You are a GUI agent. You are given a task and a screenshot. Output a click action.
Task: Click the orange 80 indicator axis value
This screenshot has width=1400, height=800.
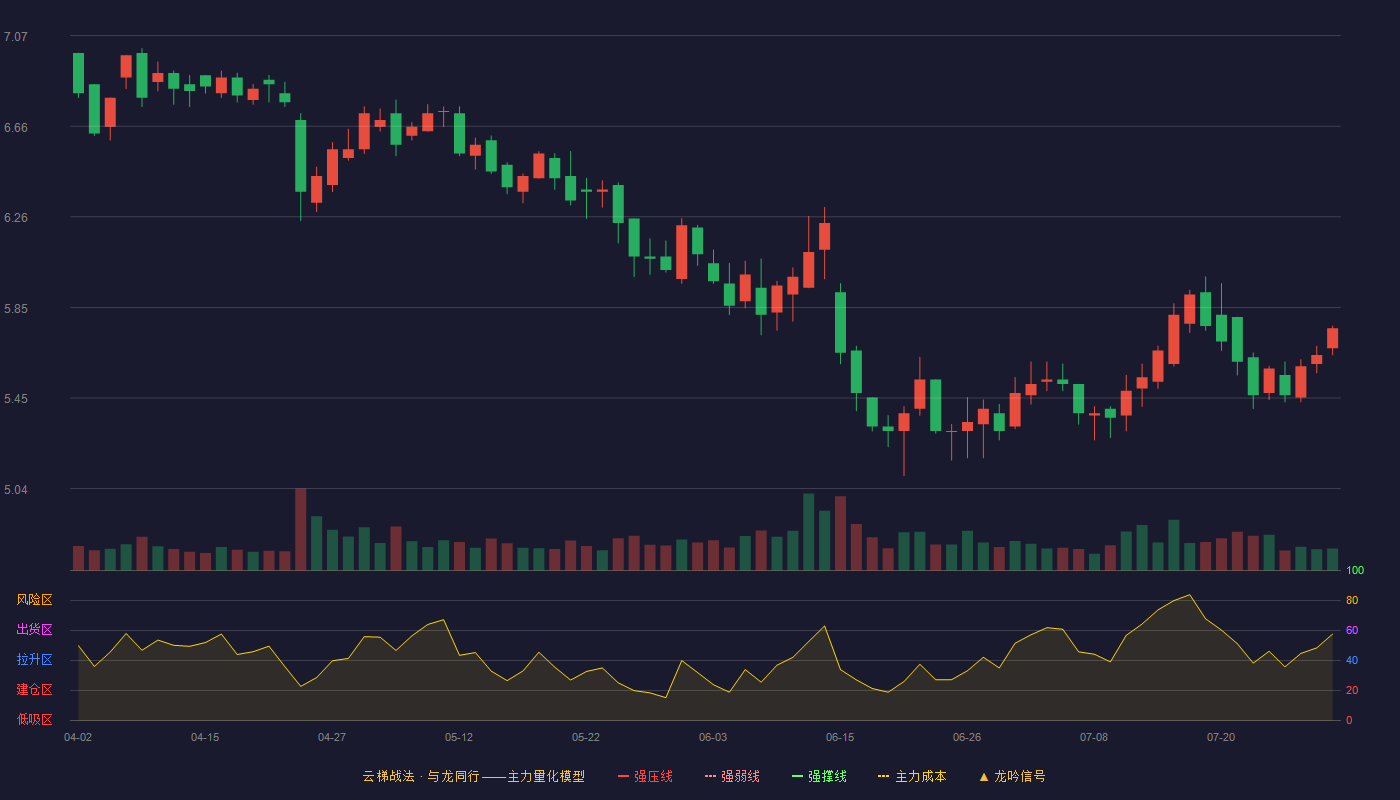point(1352,601)
